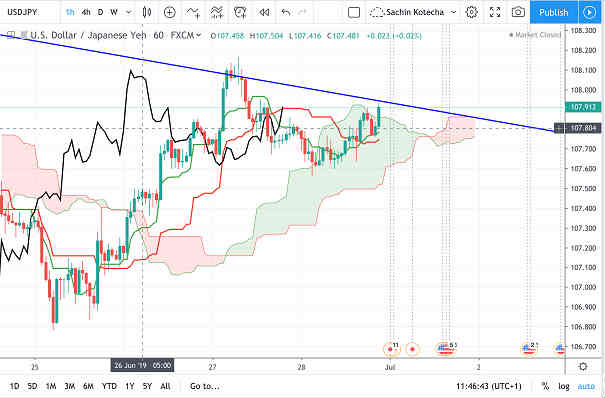Screen dimensions: 605x398
Task: Take a chart snapshot with camera icon
Action: 518,12
